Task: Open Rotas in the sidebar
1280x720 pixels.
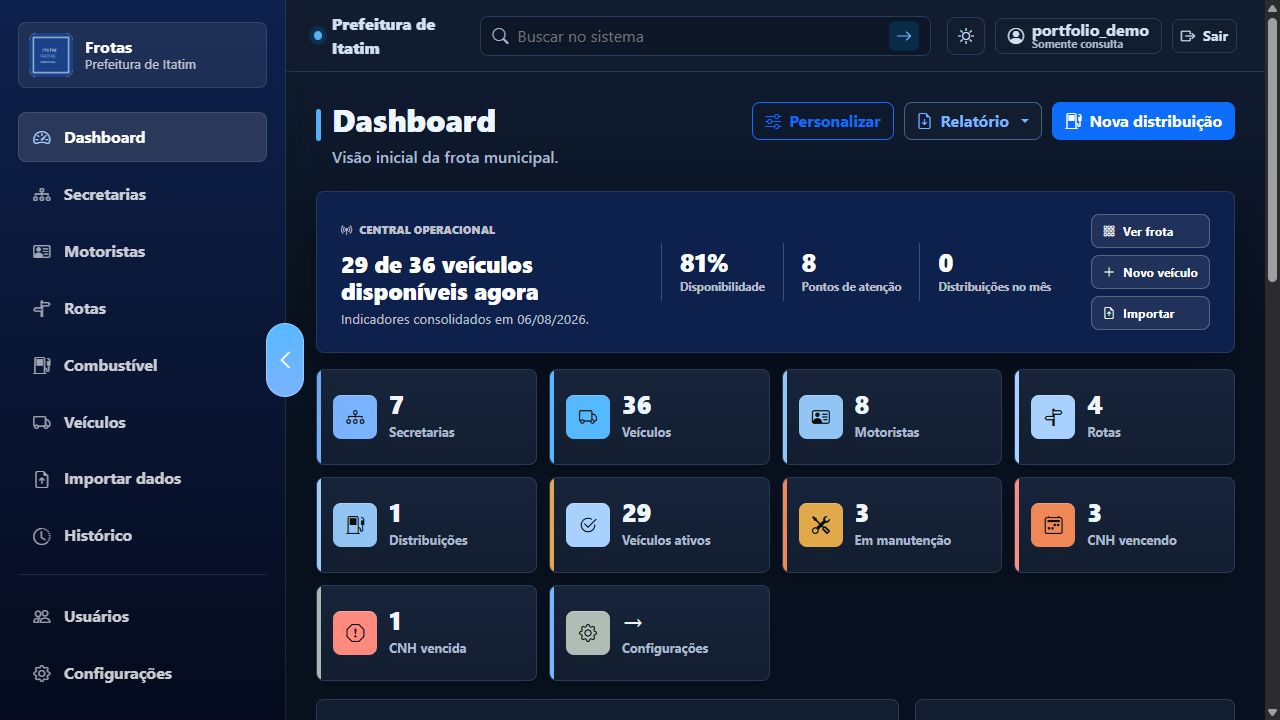Action: click(x=142, y=308)
